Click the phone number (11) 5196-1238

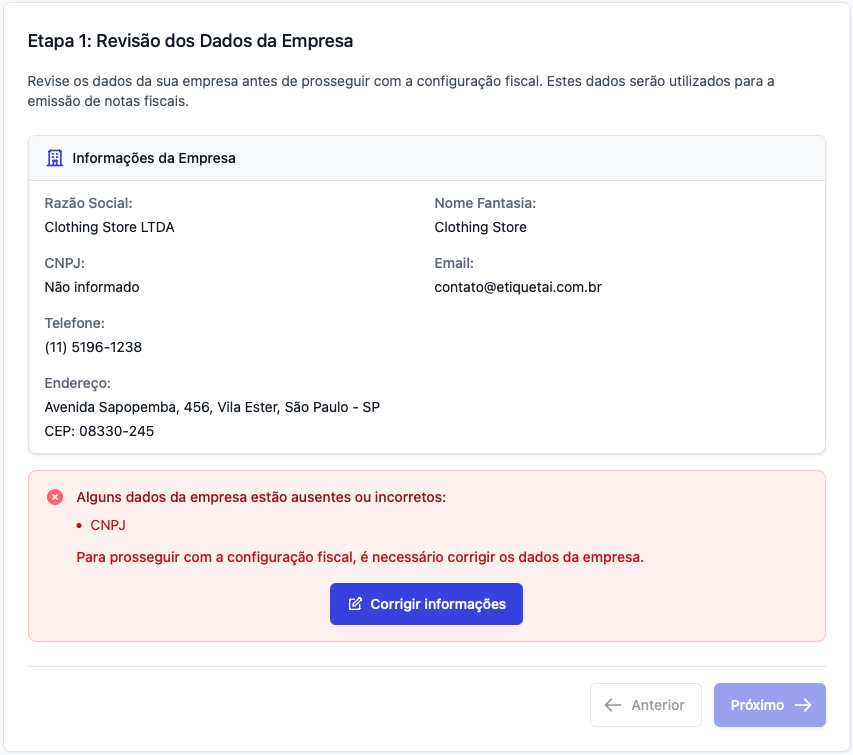point(93,347)
